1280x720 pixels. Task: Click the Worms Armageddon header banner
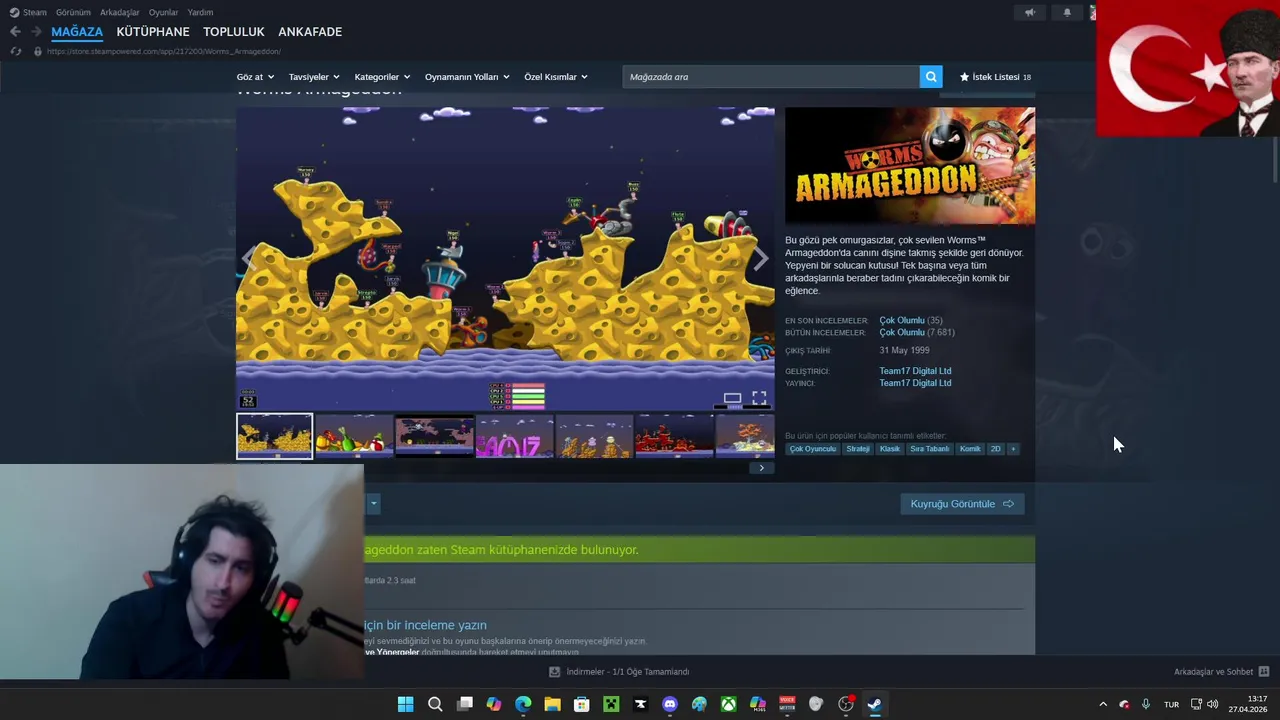[x=910, y=166]
